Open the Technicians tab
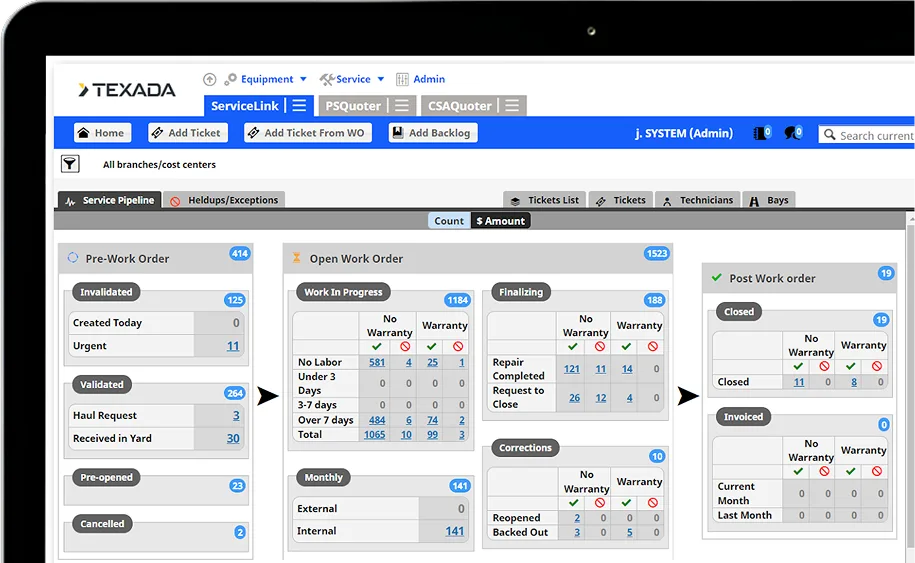Viewport: 915px width, 563px height. (x=698, y=200)
